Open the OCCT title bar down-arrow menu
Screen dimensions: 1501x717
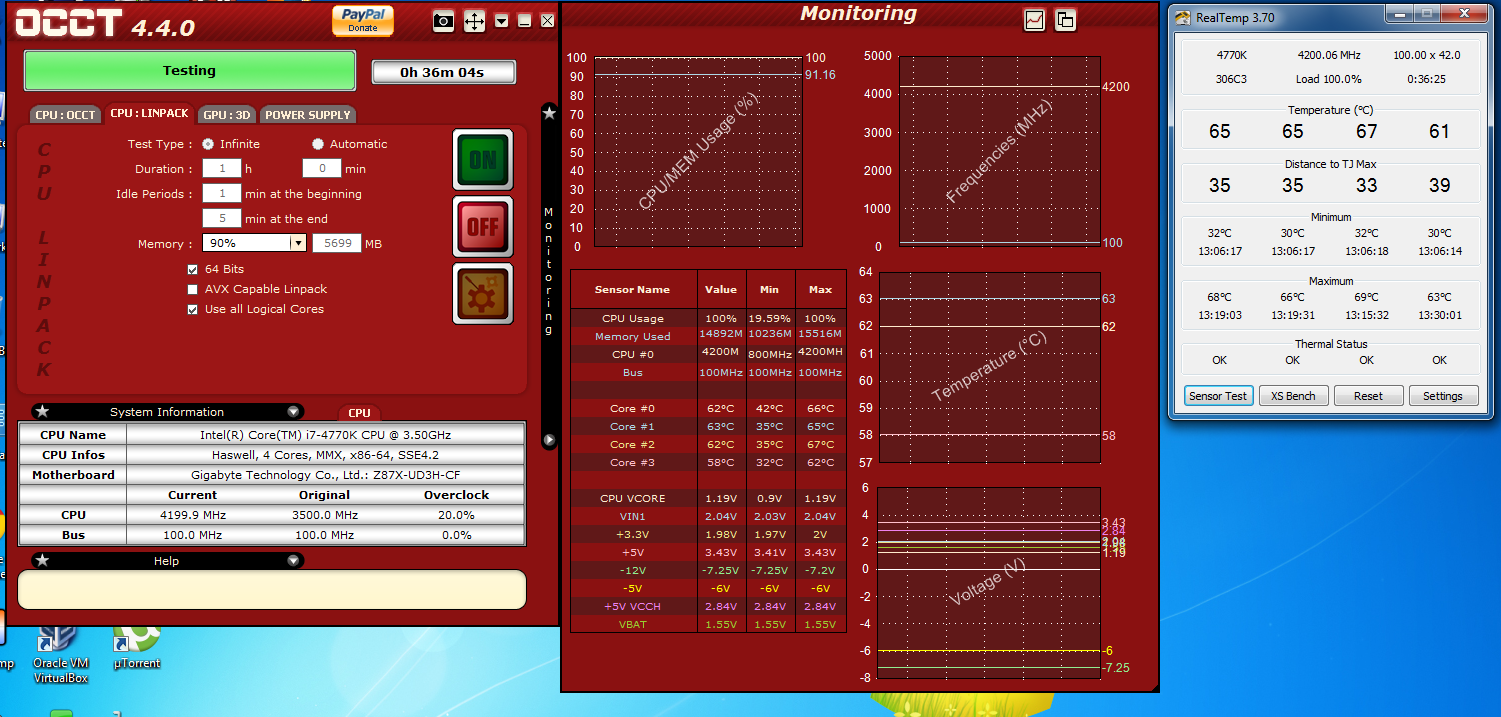coord(502,20)
